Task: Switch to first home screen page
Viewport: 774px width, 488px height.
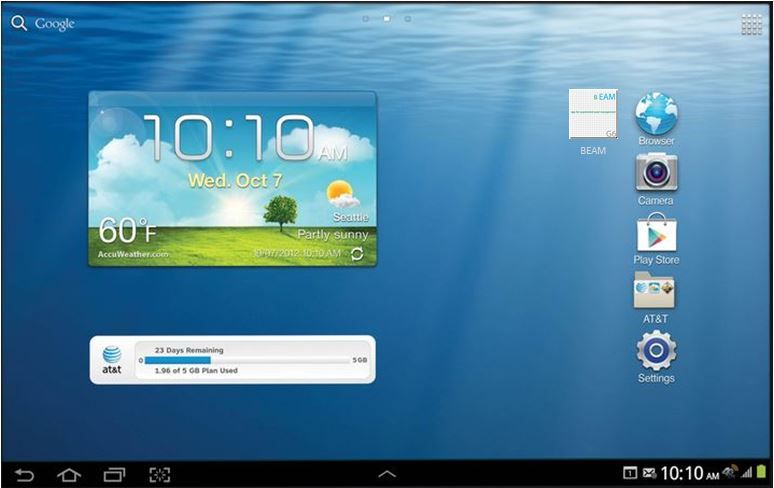Action: coord(365,19)
